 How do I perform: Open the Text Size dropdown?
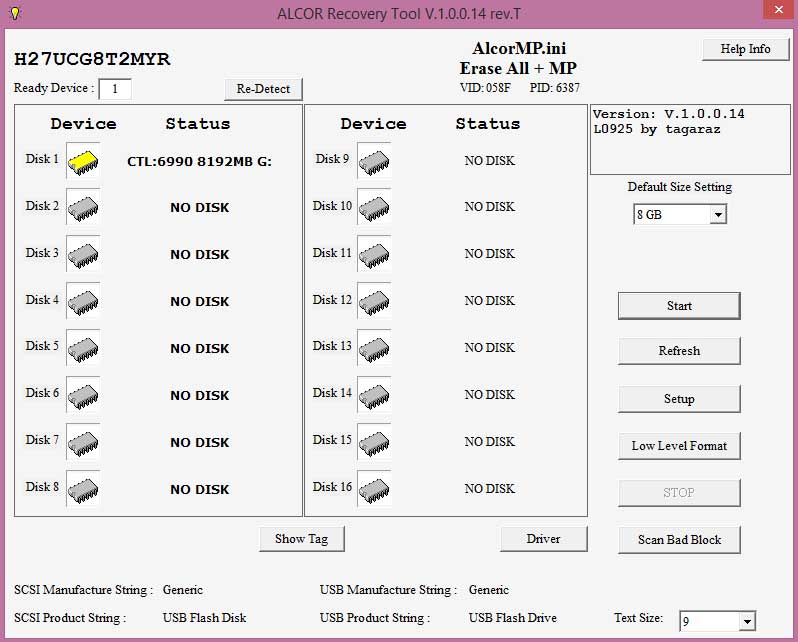(747, 621)
